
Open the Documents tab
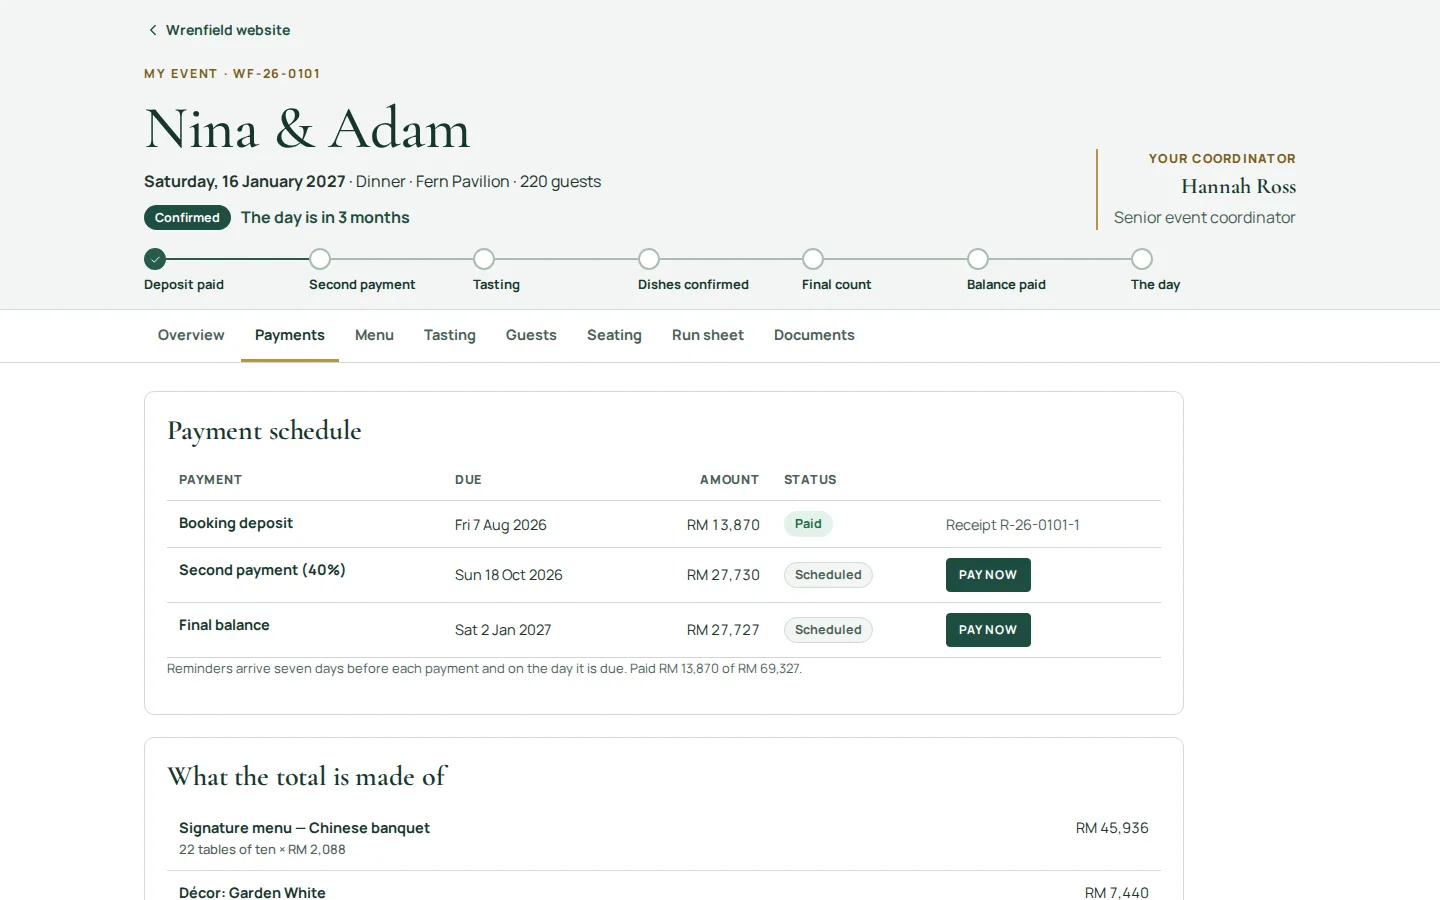point(814,335)
